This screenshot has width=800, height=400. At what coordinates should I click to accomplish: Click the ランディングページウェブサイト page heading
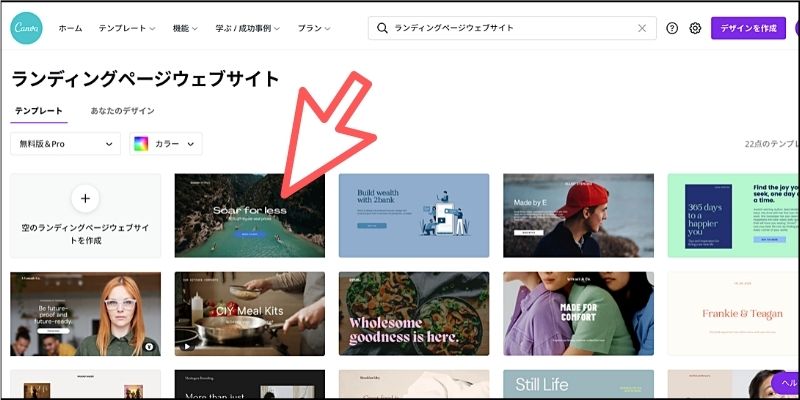[x=145, y=79]
